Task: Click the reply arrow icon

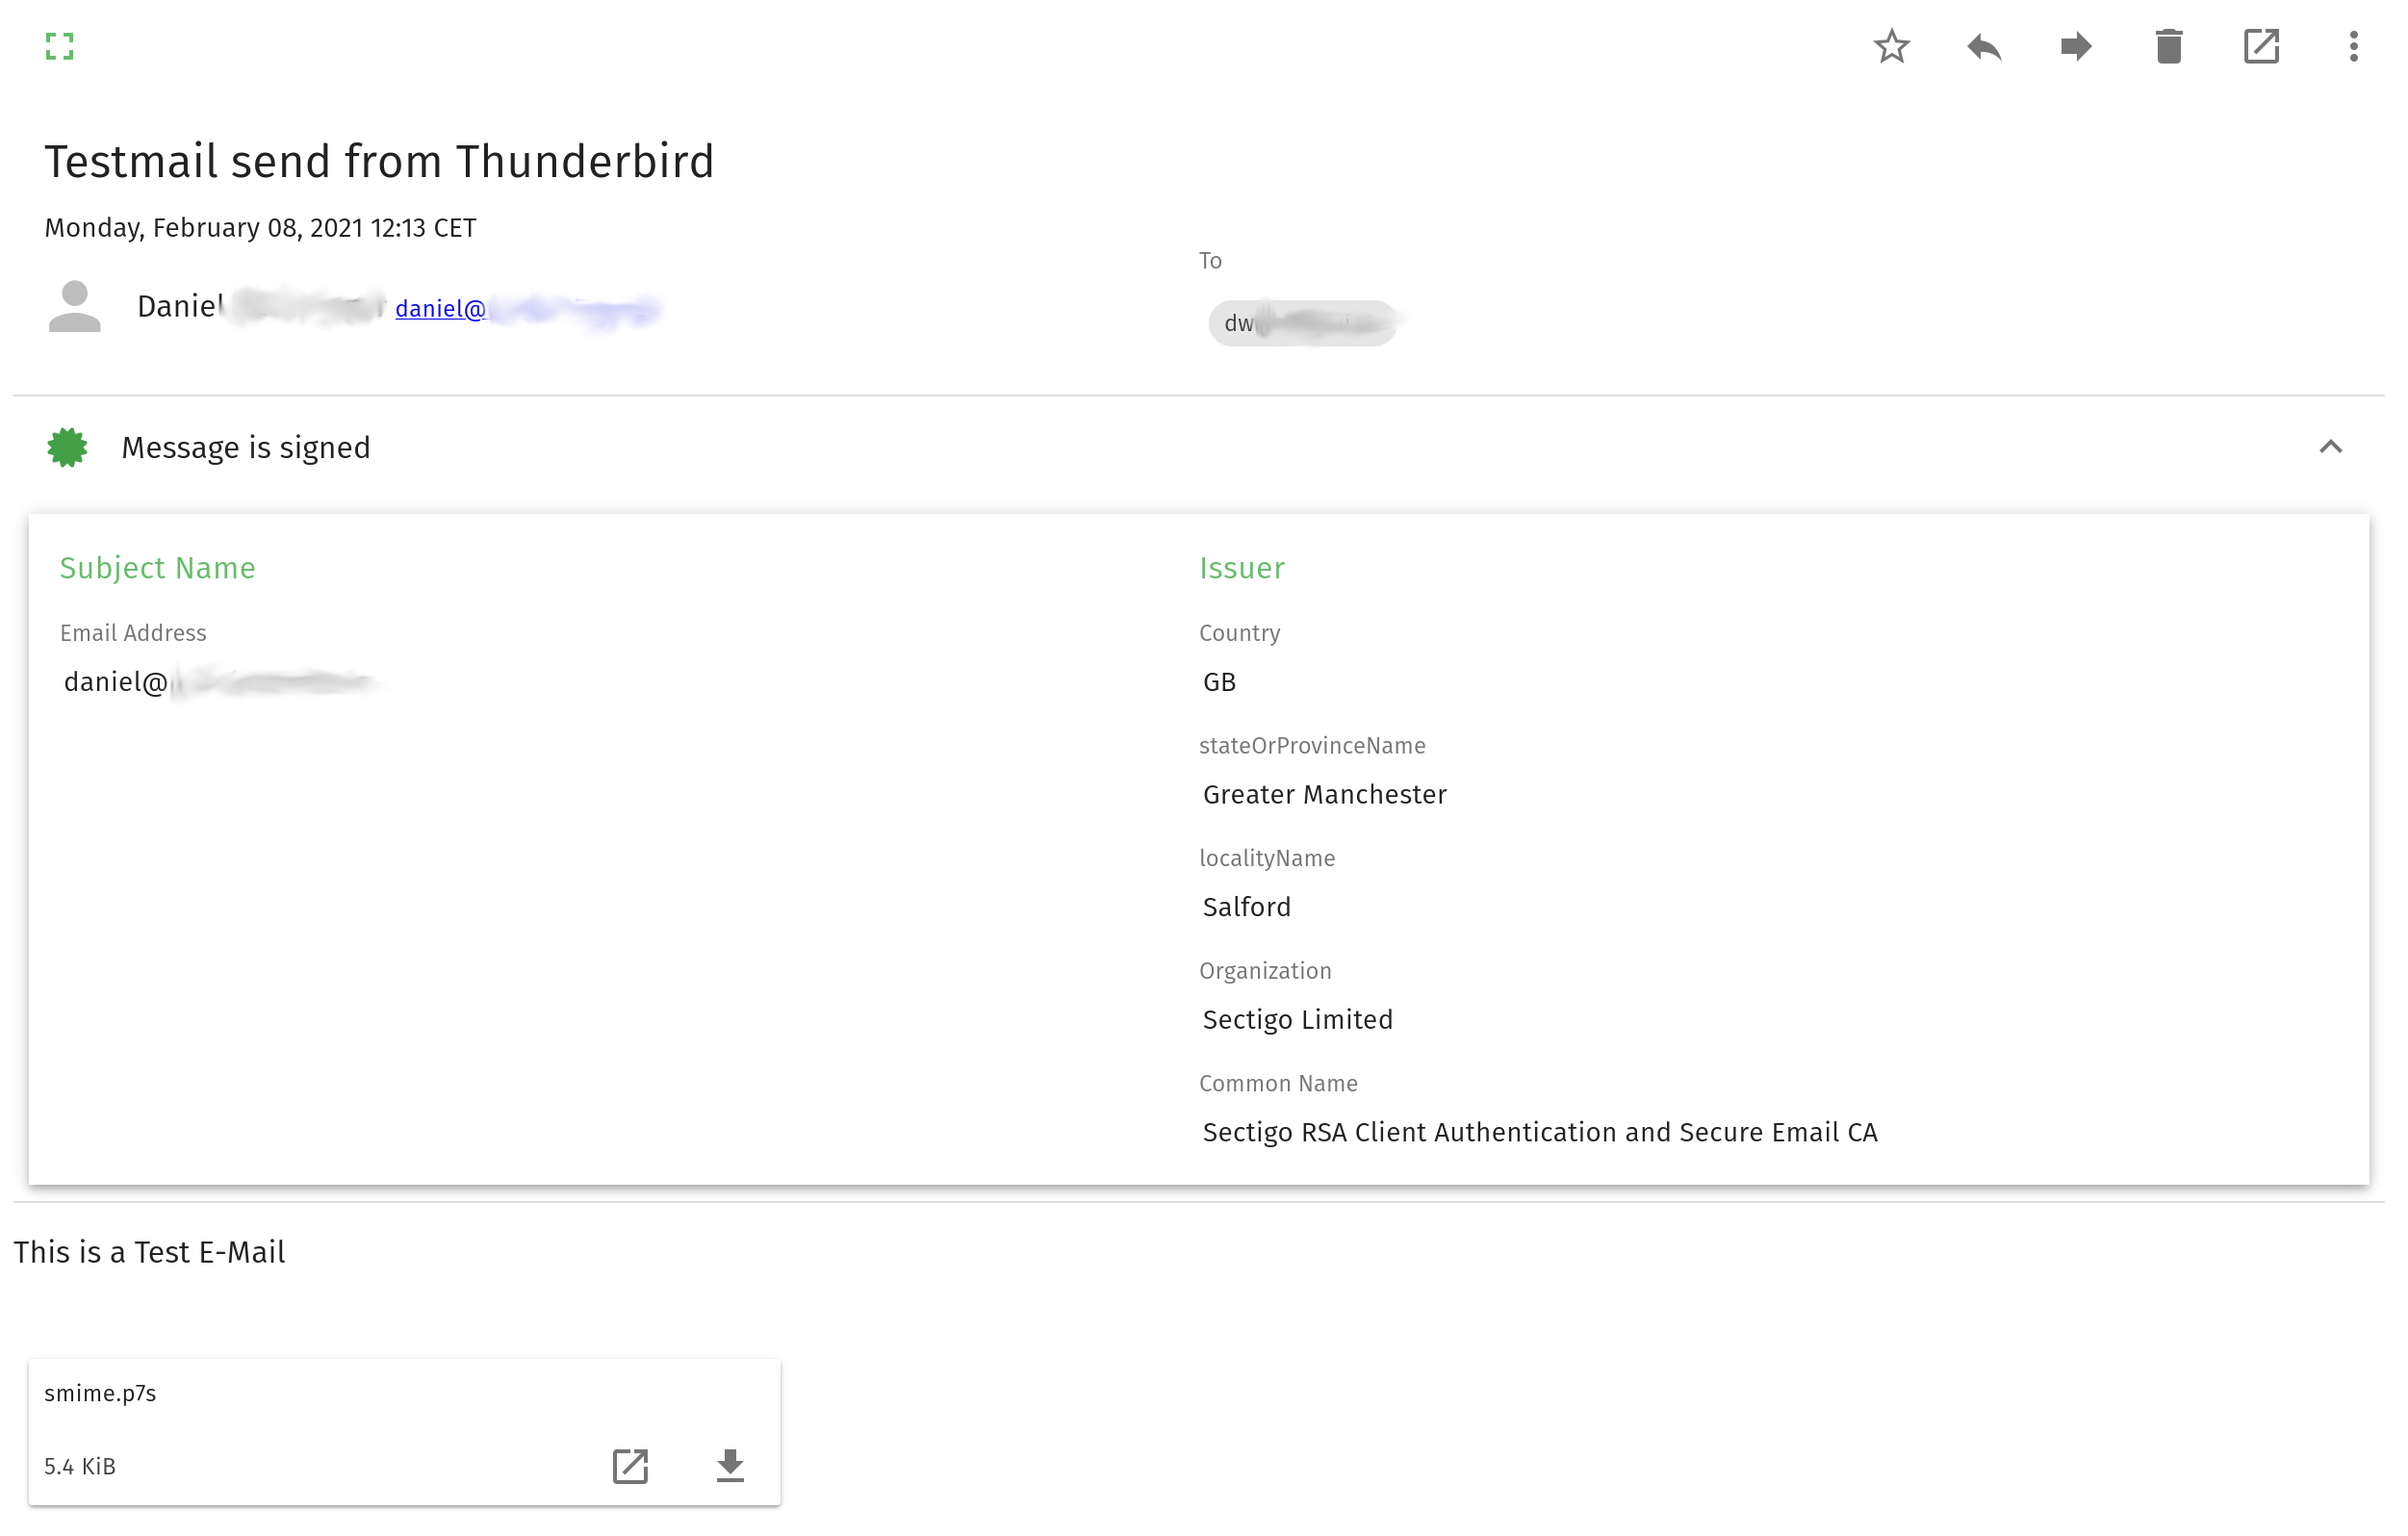Action: click(1984, 46)
